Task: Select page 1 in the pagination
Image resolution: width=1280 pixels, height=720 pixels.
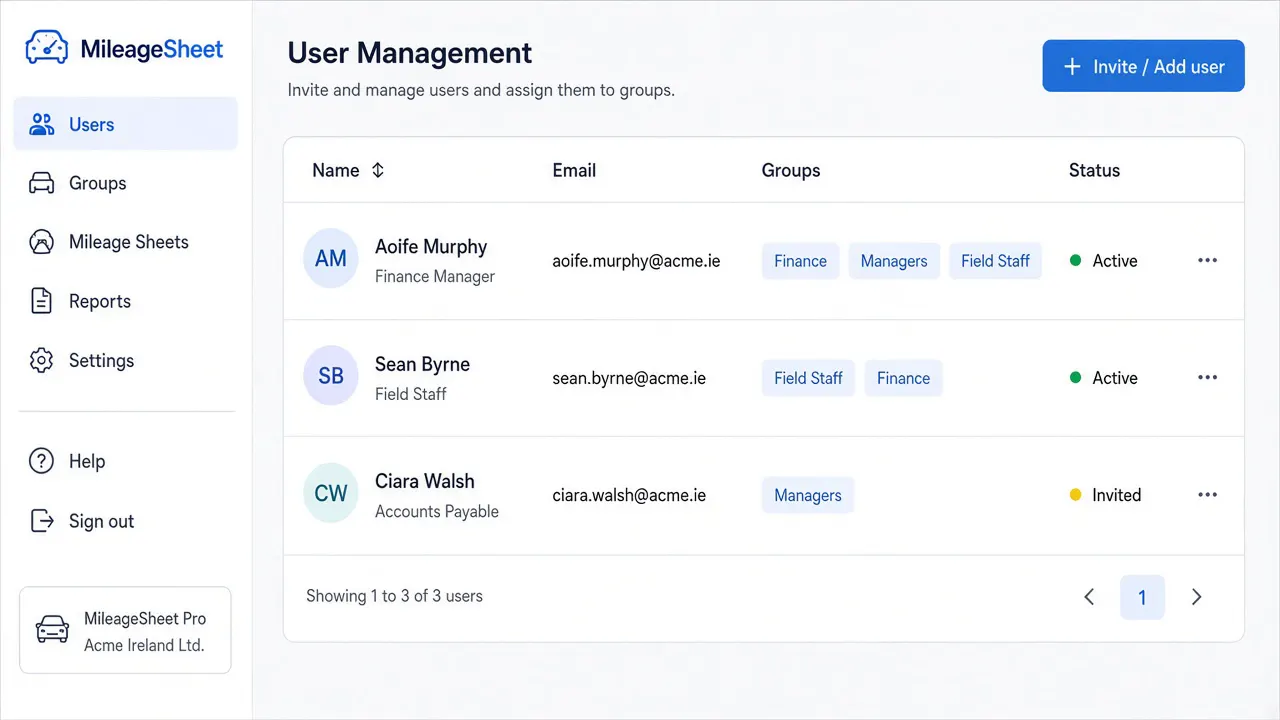Action: coord(1142,597)
